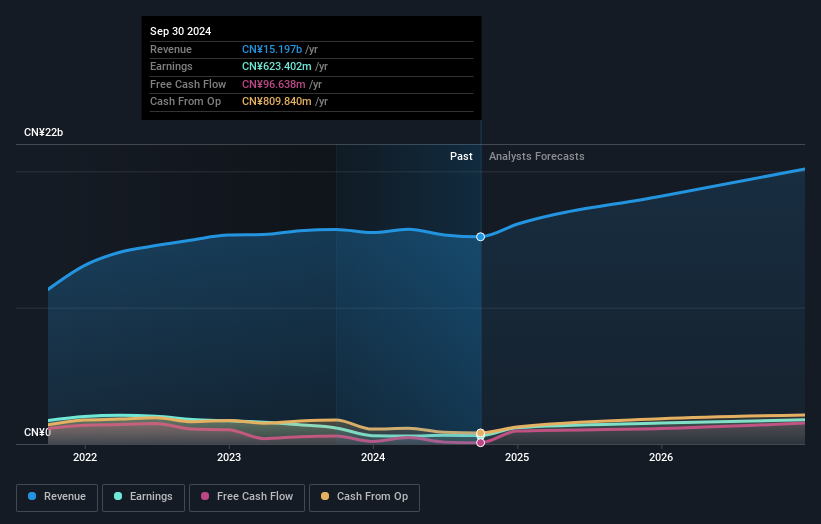Click the Cash From Op label in tooltip

click(185, 102)
